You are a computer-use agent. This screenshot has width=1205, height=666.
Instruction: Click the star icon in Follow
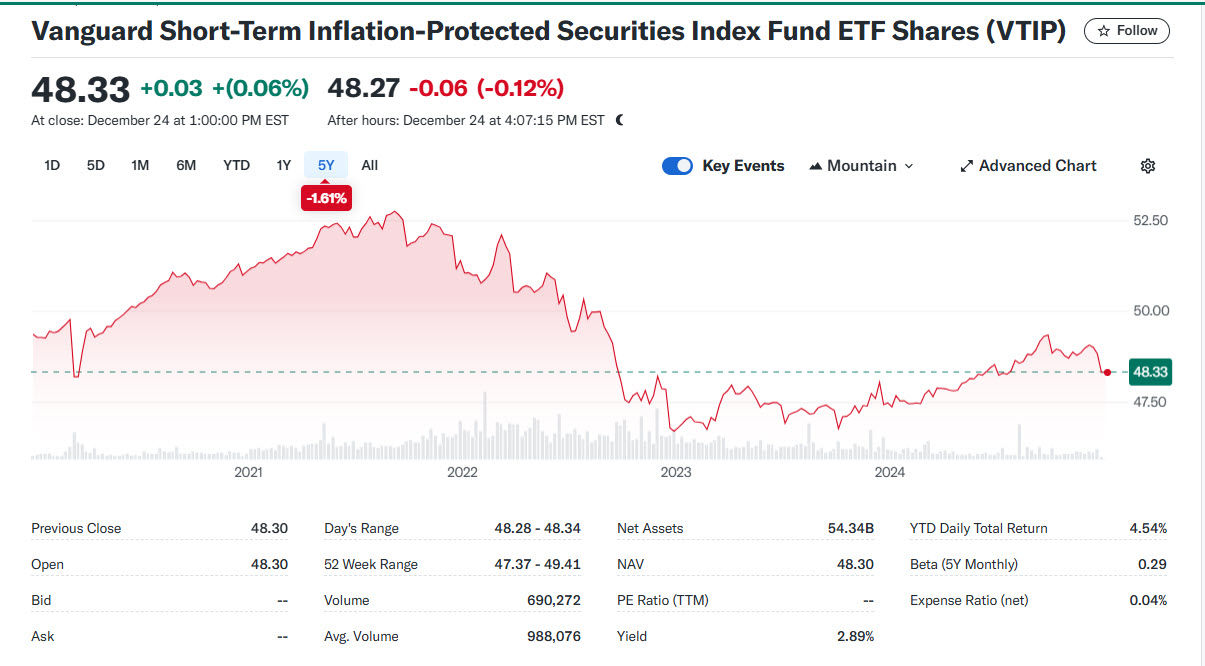point(1104,31)
